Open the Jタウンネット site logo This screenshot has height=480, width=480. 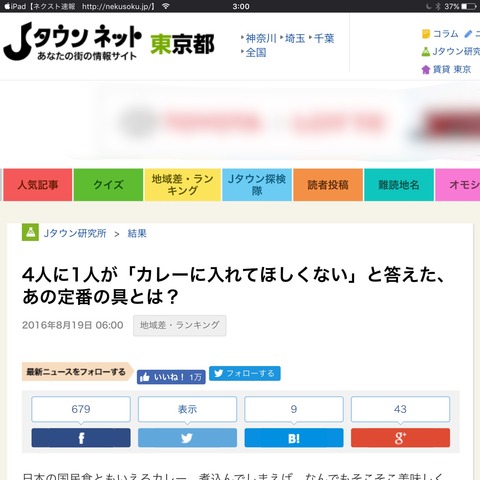pos(73,42)
